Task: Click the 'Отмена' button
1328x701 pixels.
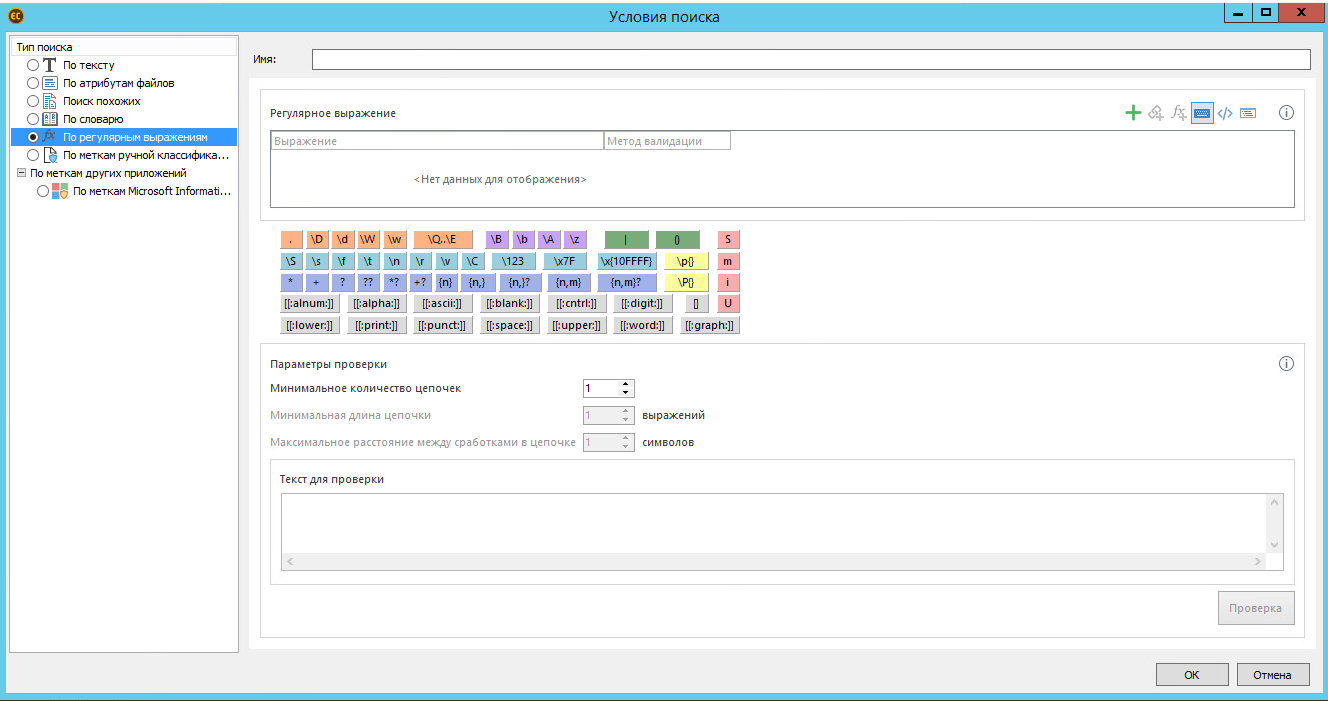Action: pyautogui.click(x=1273, y=675)
